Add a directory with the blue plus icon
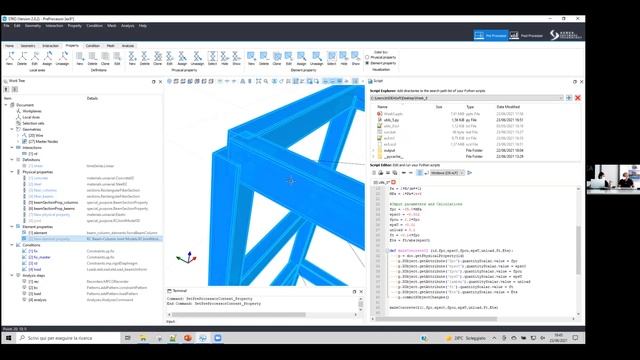The image size is (640, 360). (569, 98)
